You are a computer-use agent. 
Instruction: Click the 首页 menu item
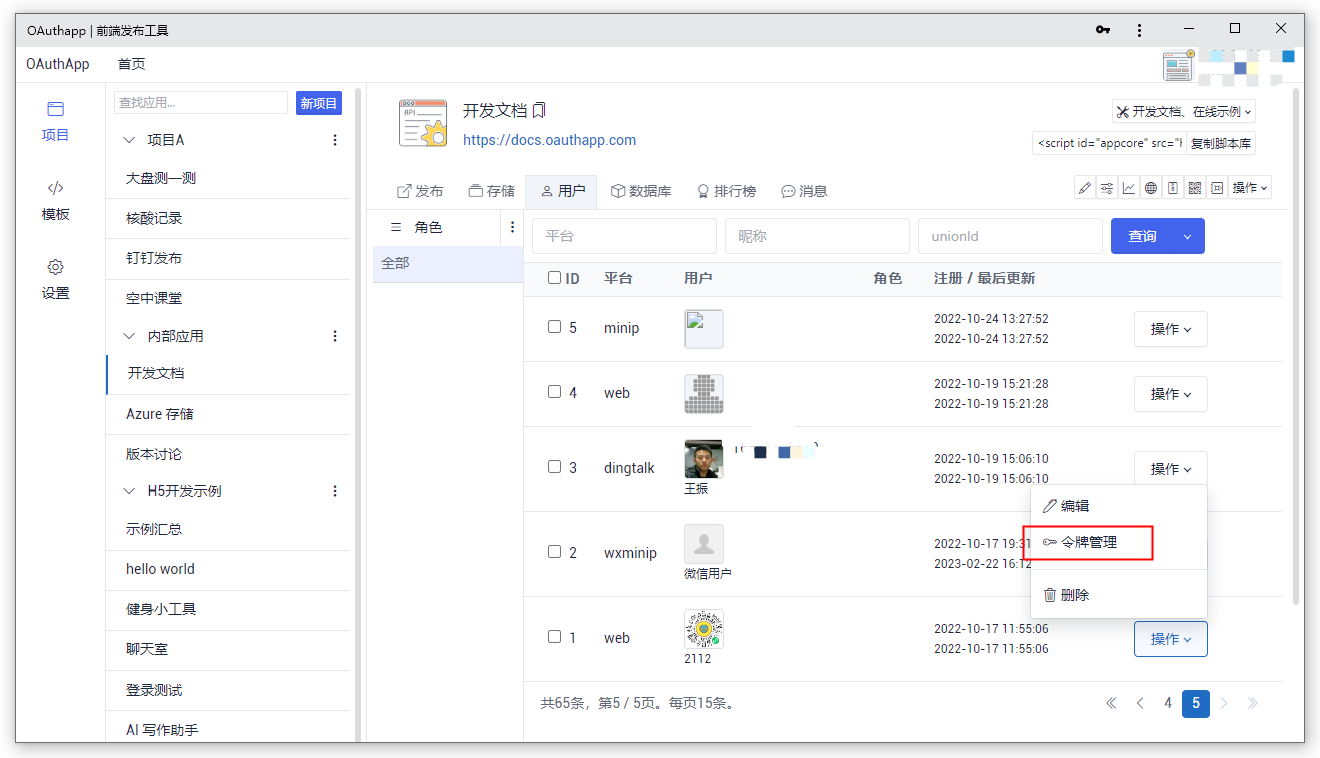pyautogui.click(x=131, y=64)
